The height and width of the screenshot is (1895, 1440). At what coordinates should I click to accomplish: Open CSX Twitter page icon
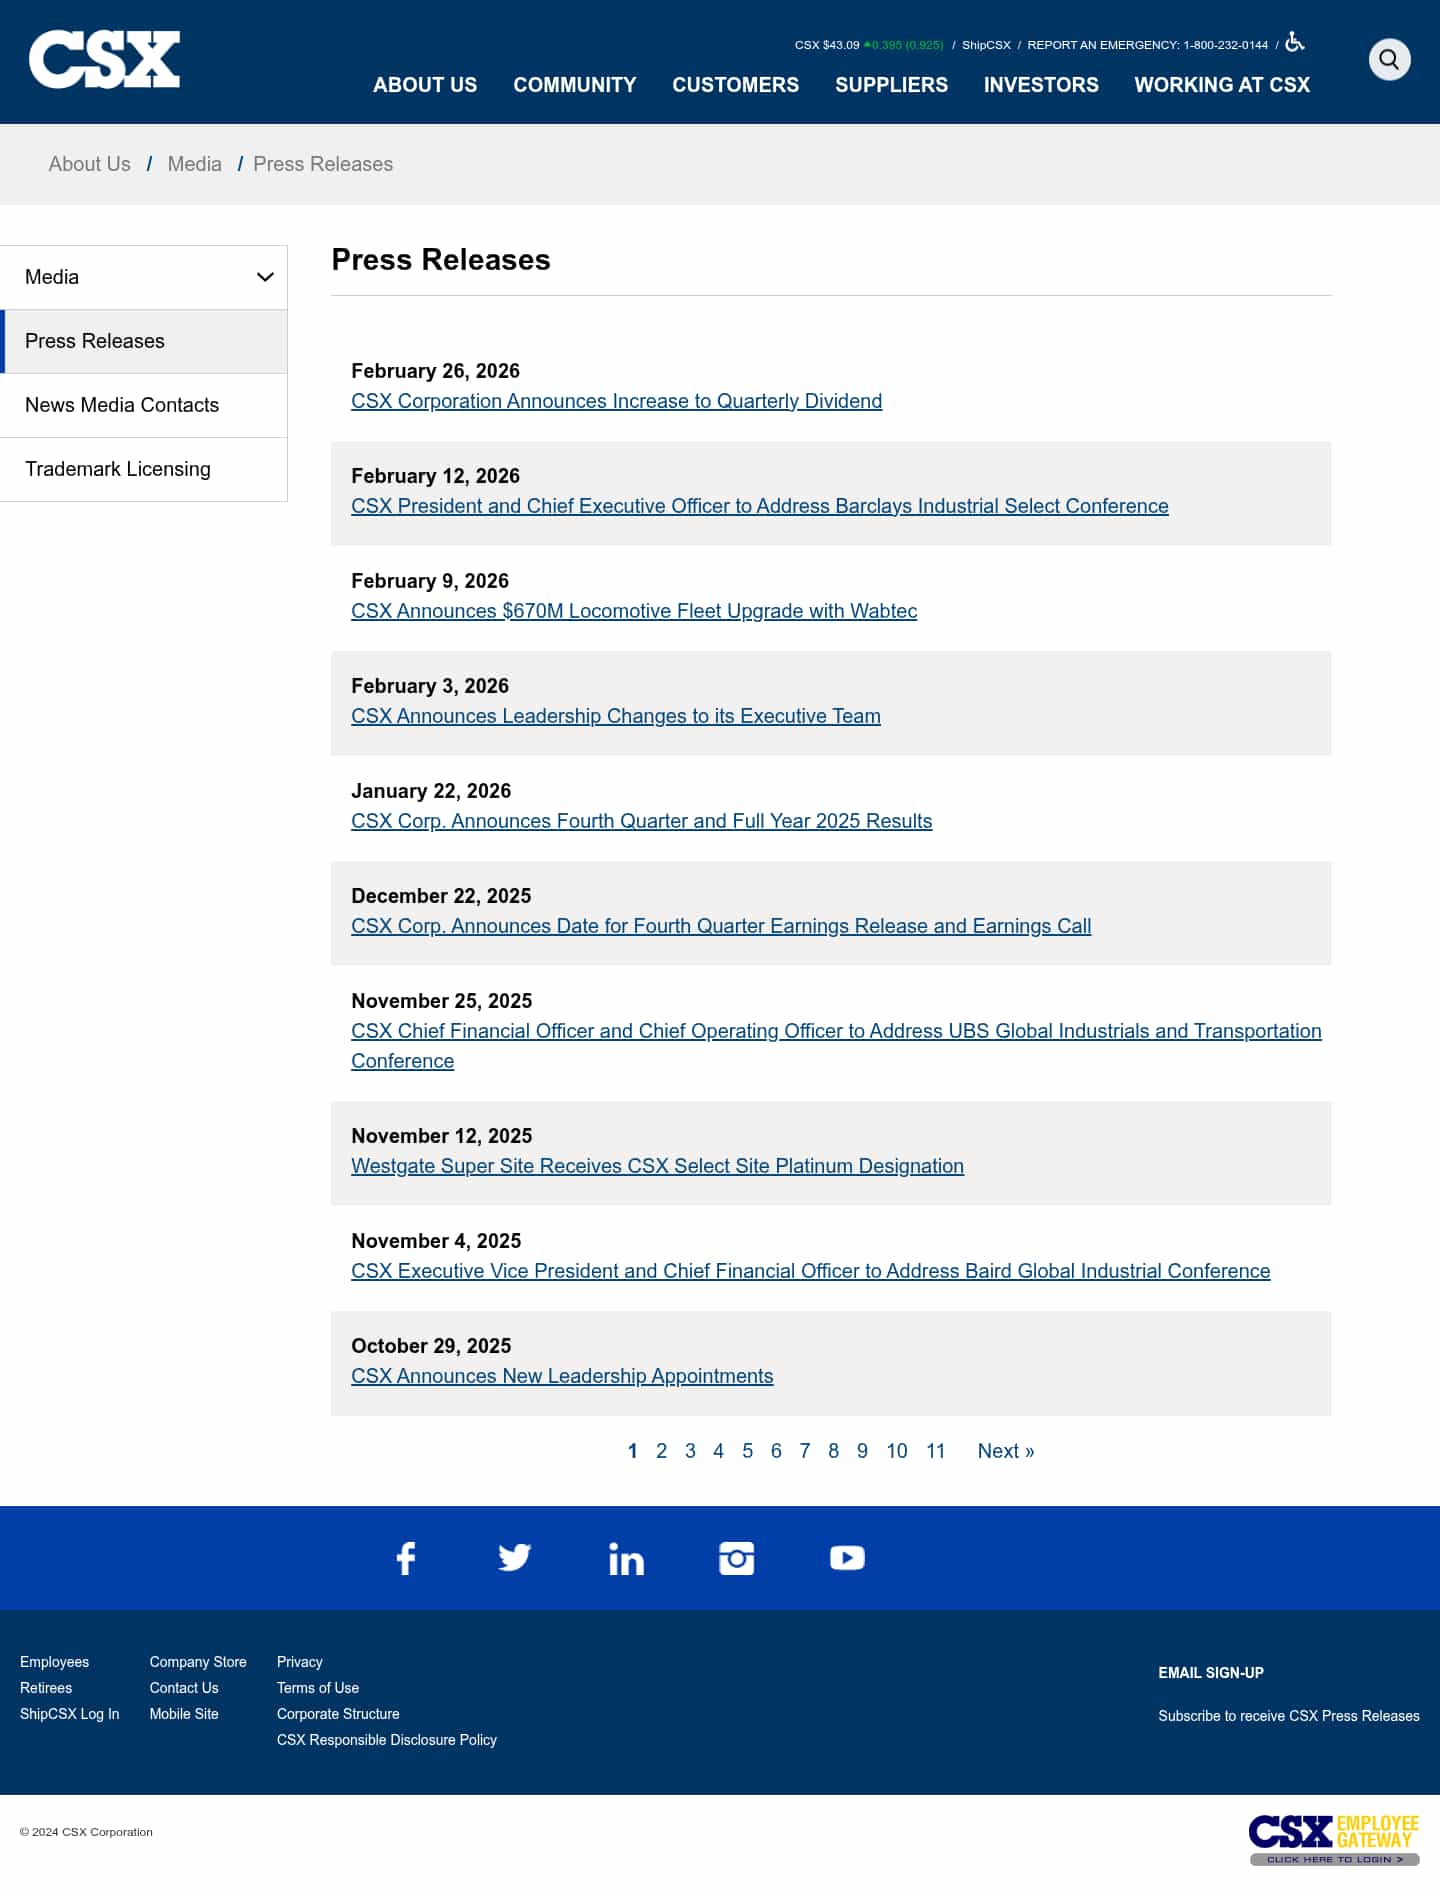(515, 1558)
